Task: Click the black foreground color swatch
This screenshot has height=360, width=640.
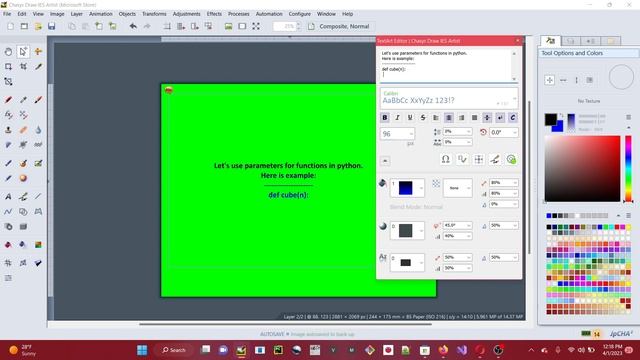Action: (550, 119)
